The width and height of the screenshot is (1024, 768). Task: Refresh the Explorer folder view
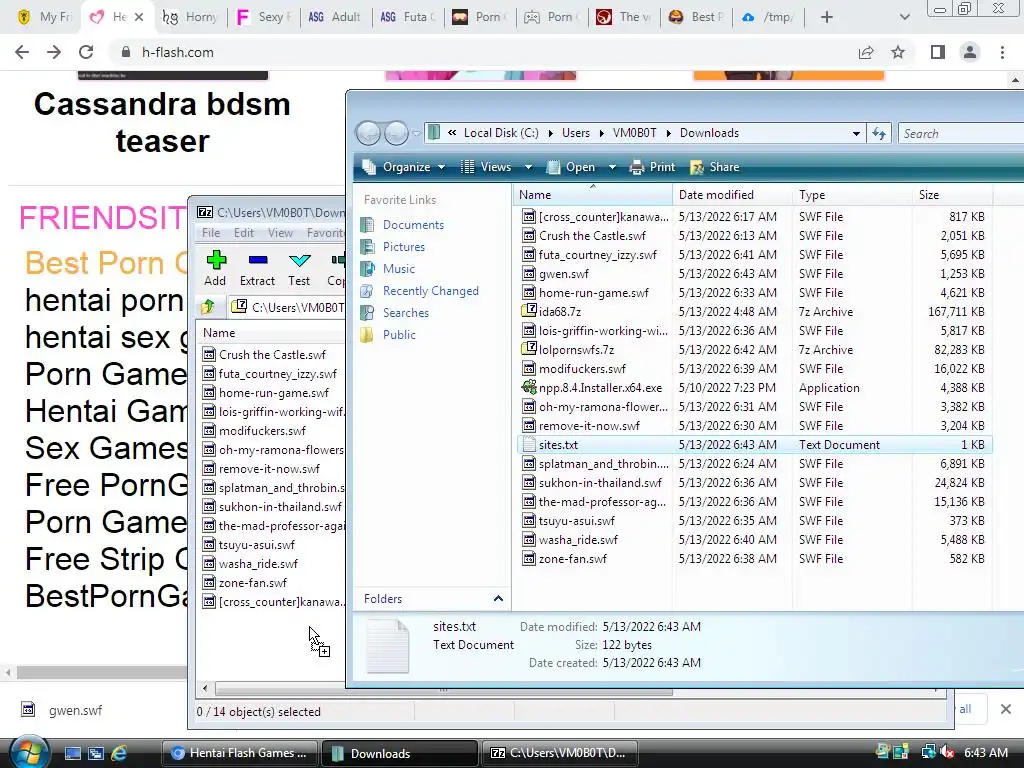pos(879,133)
